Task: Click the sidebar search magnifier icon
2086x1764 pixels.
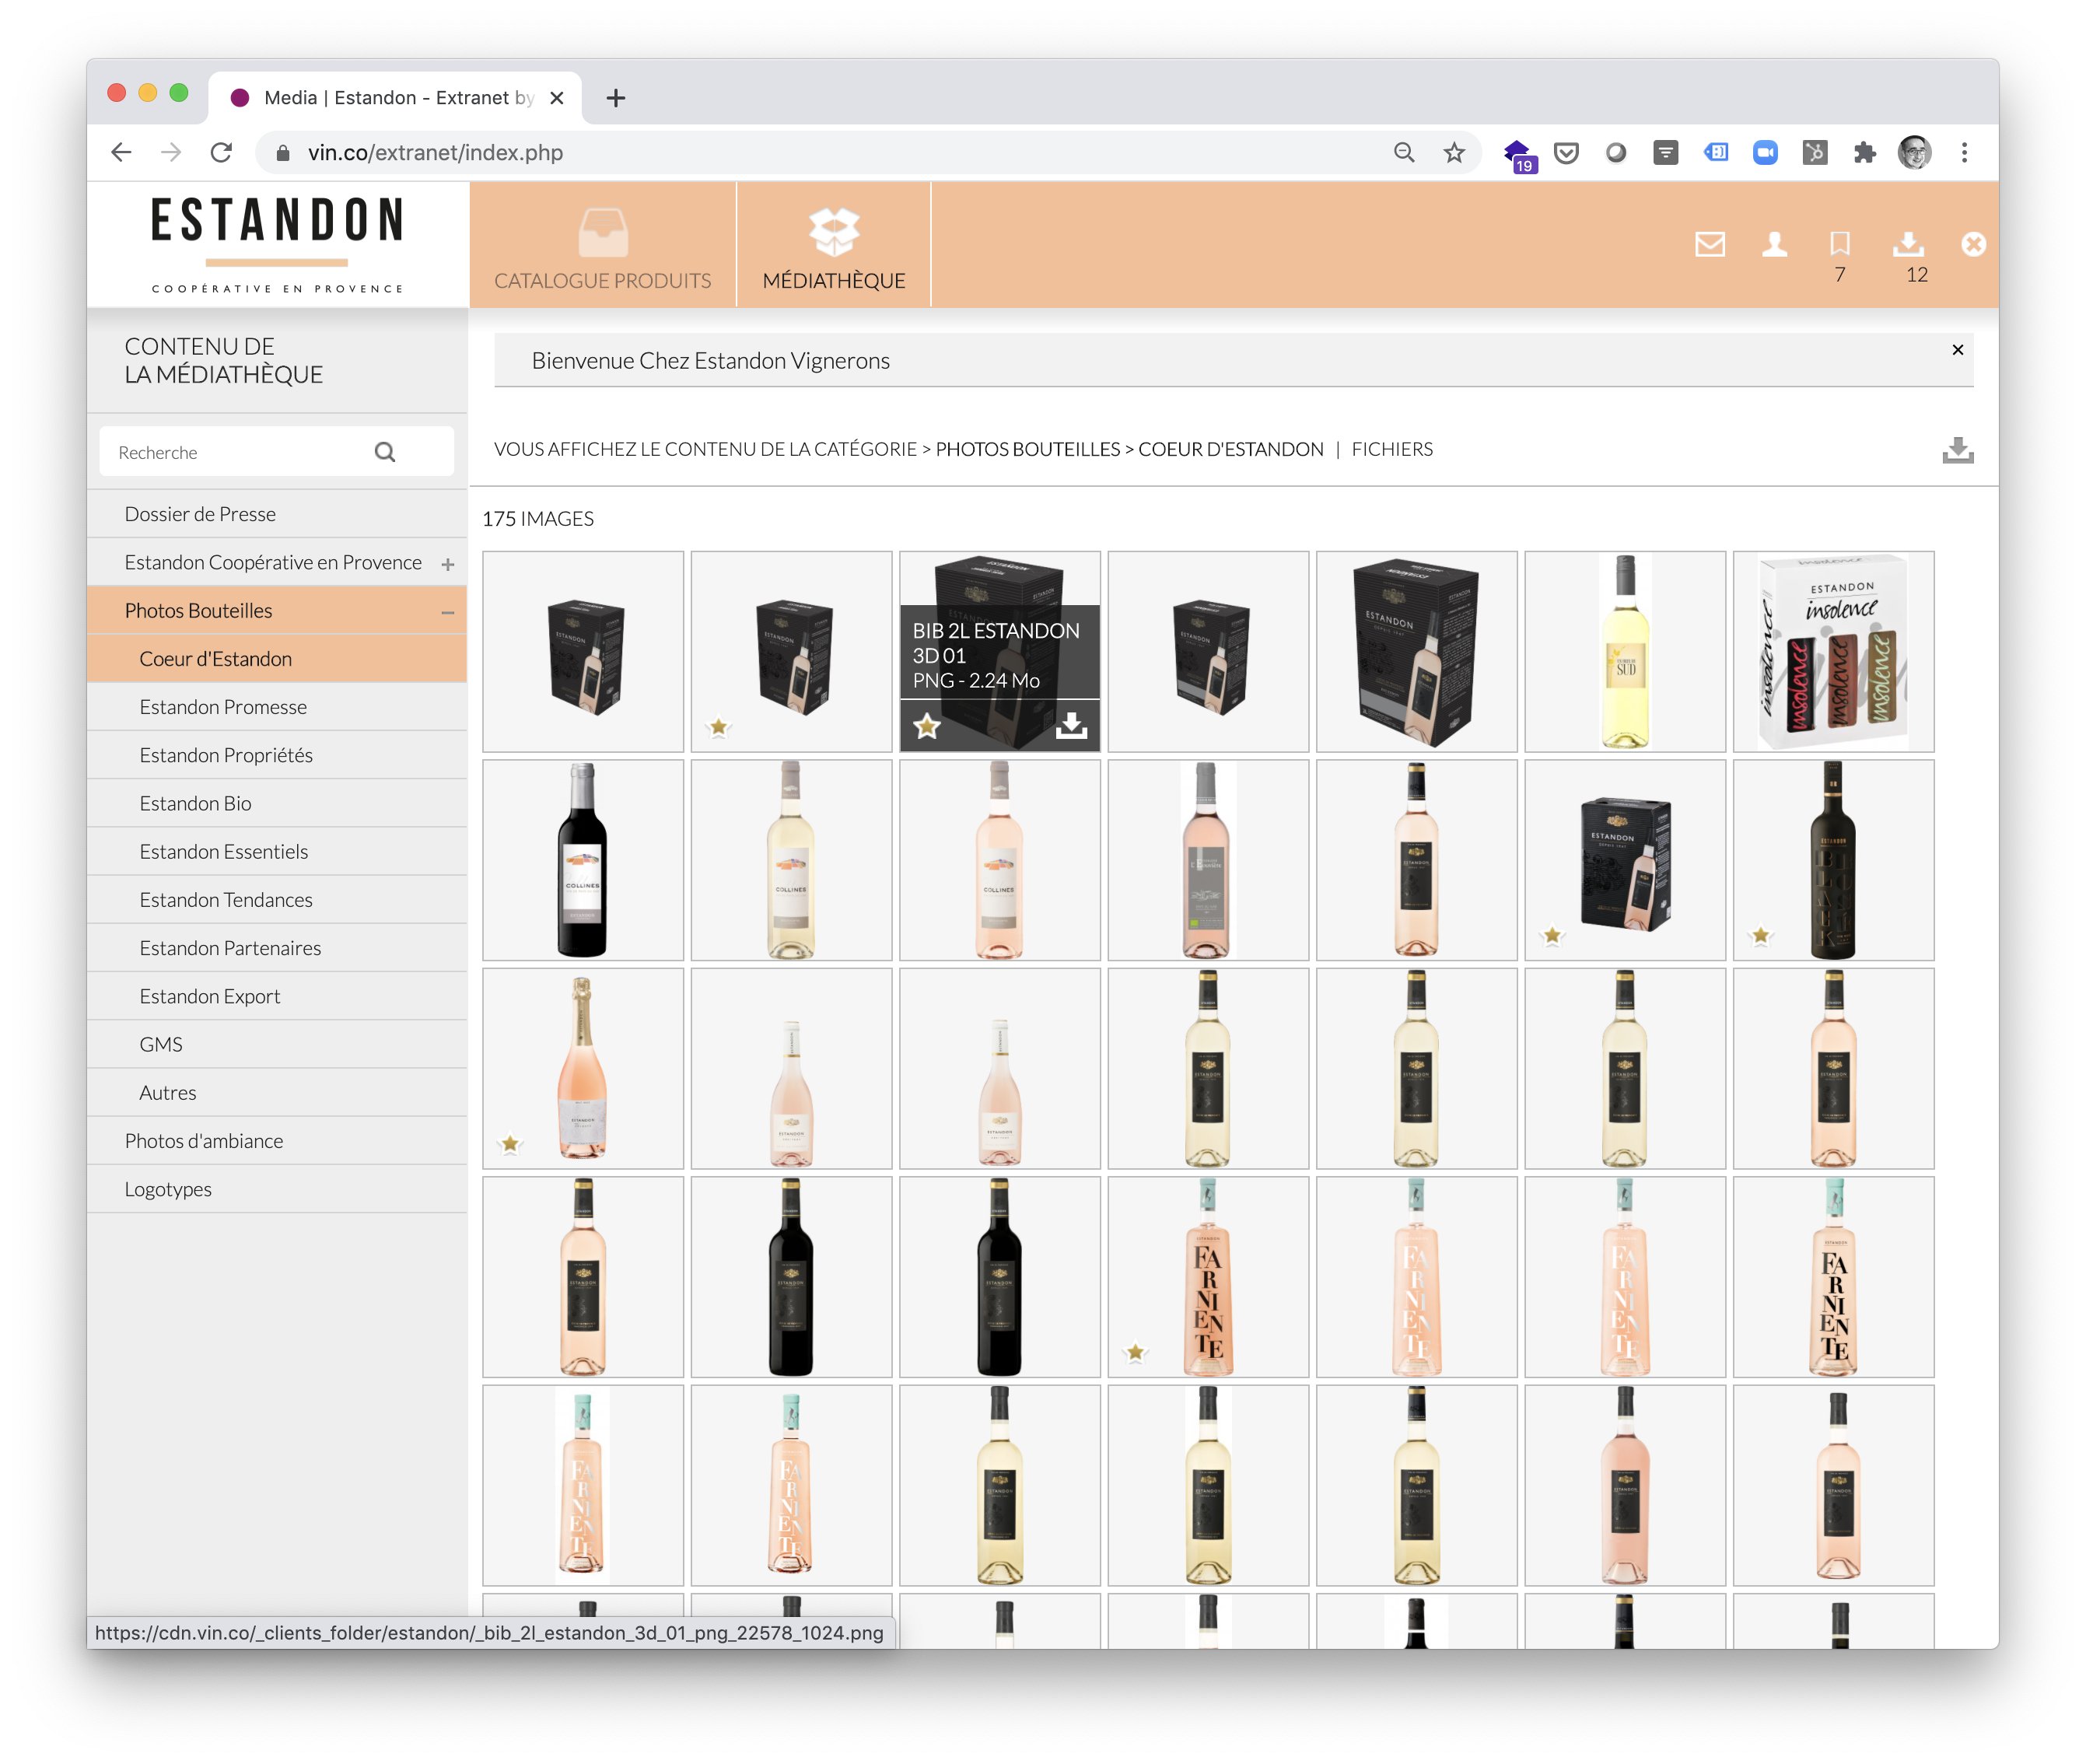Action: [x=385, y=452]
